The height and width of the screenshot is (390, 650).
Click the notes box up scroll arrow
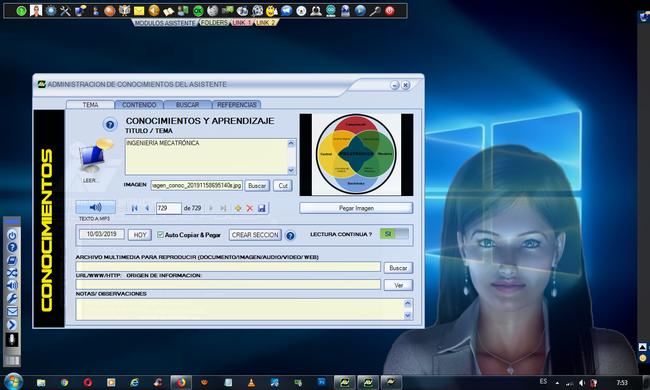407,303
